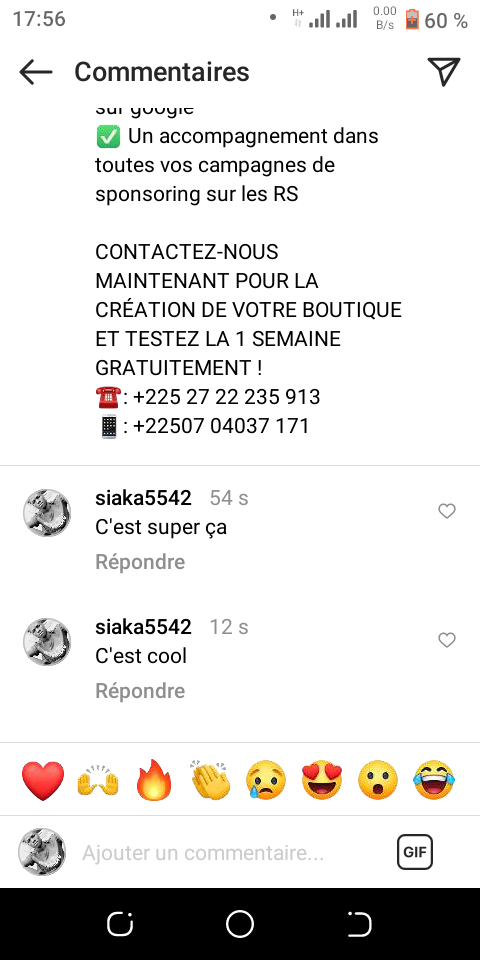Insert the heart-eyes emoji
Screen dimensions: 480x960
(x=322, y=780)
